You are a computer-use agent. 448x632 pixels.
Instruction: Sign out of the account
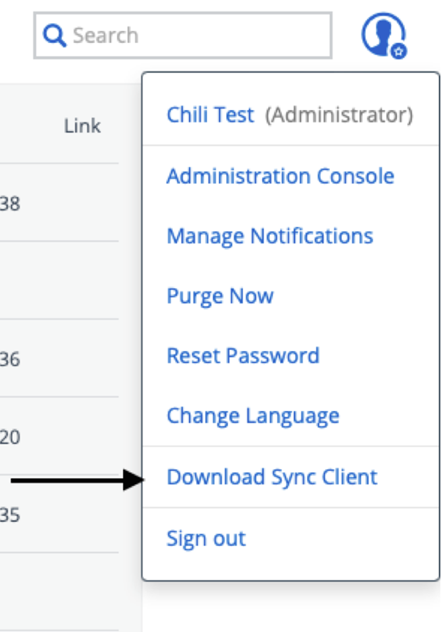(206, 538)
